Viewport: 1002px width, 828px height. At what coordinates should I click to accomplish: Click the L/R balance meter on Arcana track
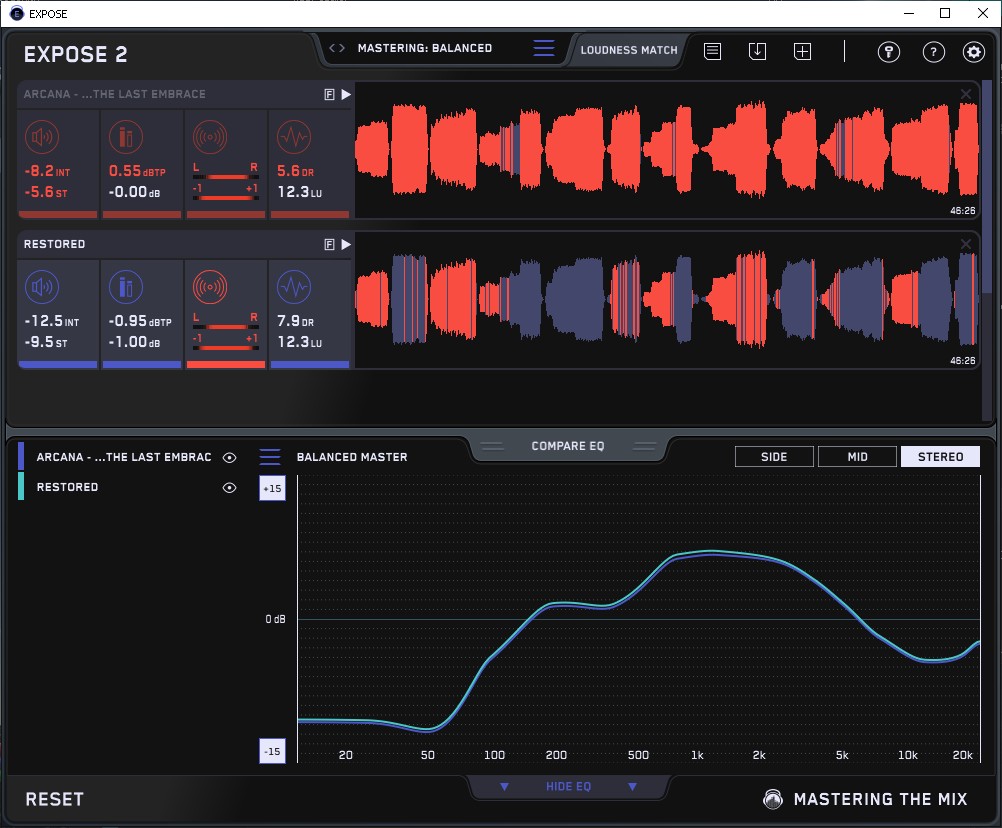coord(226,172)
